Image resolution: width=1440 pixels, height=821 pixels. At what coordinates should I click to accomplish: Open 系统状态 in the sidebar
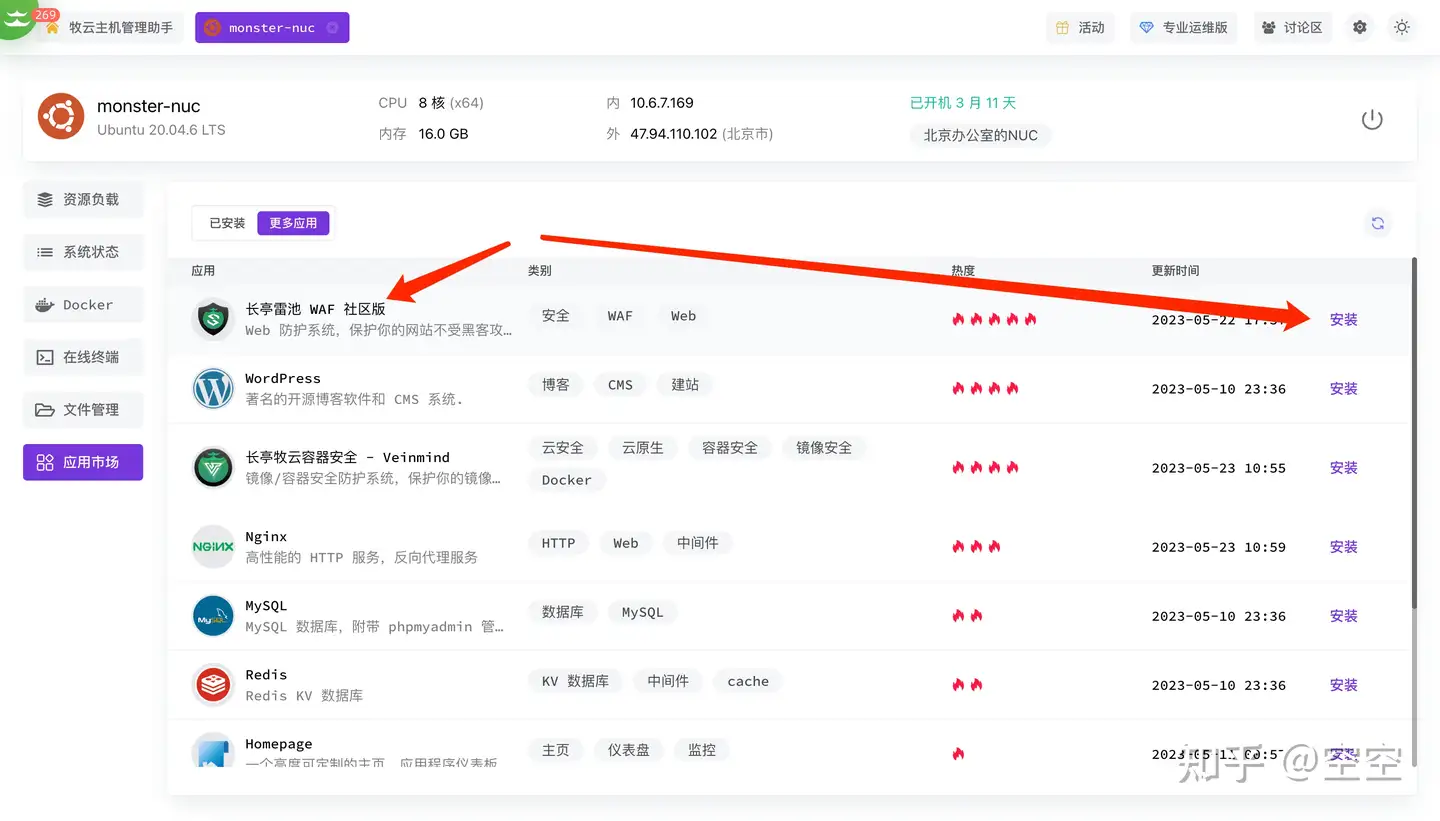pyautogui.click(x=83, y=252)
